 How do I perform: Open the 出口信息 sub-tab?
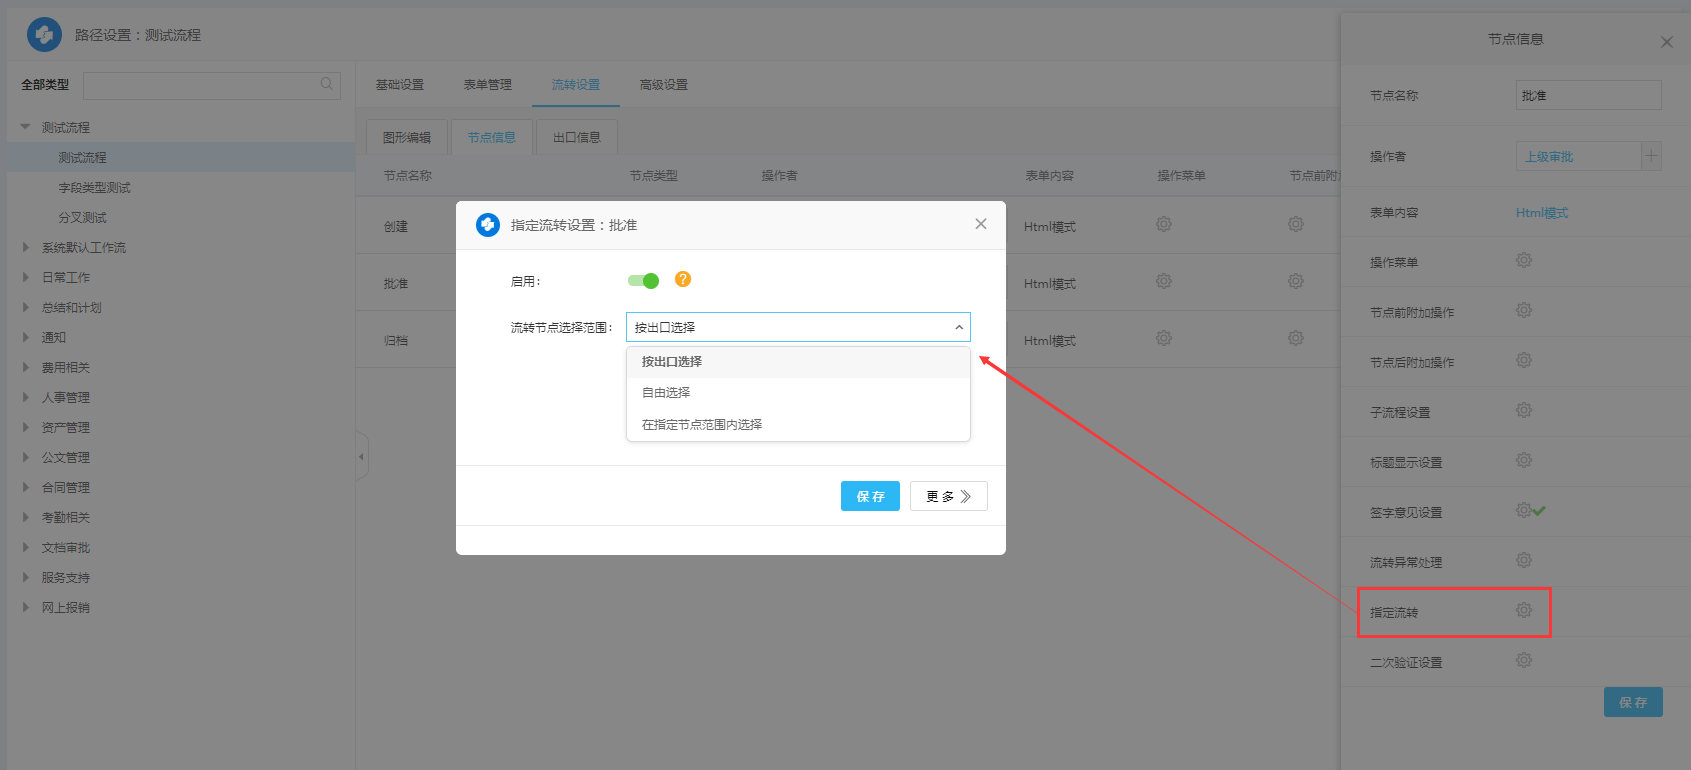[x=576, y=138]
